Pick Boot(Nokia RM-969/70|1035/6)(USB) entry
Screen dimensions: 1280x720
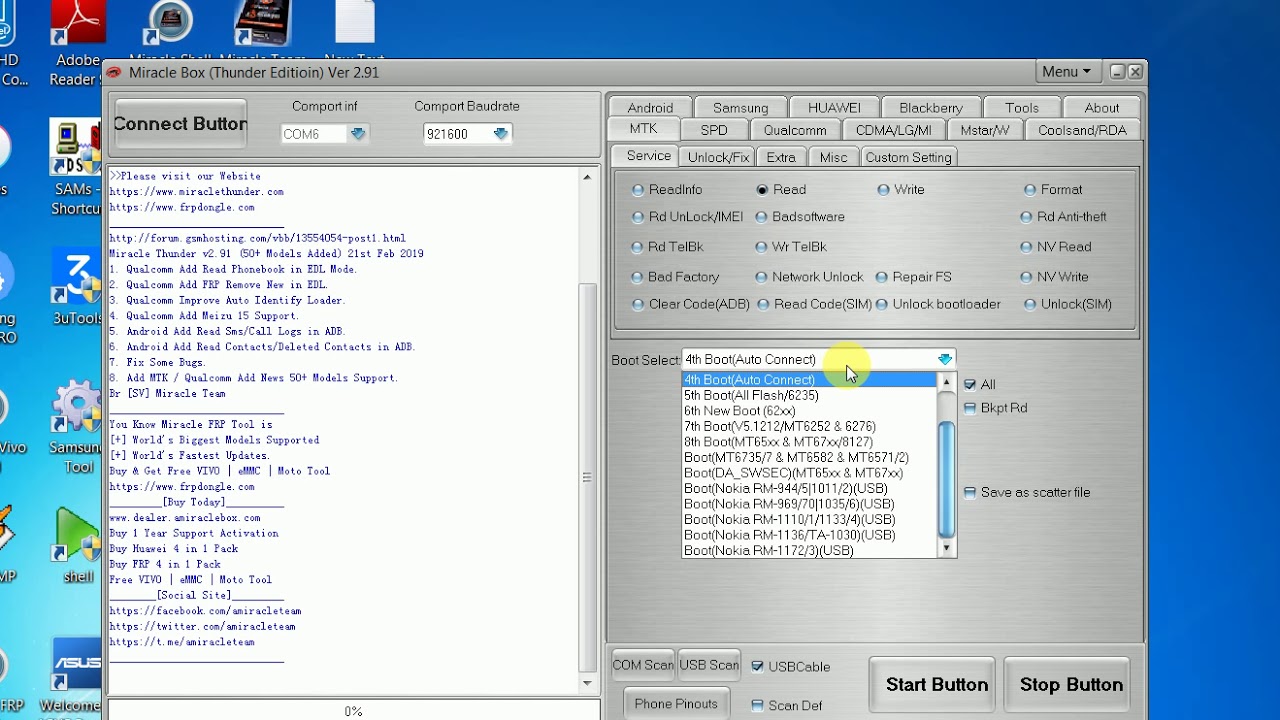tap(809, 504)
